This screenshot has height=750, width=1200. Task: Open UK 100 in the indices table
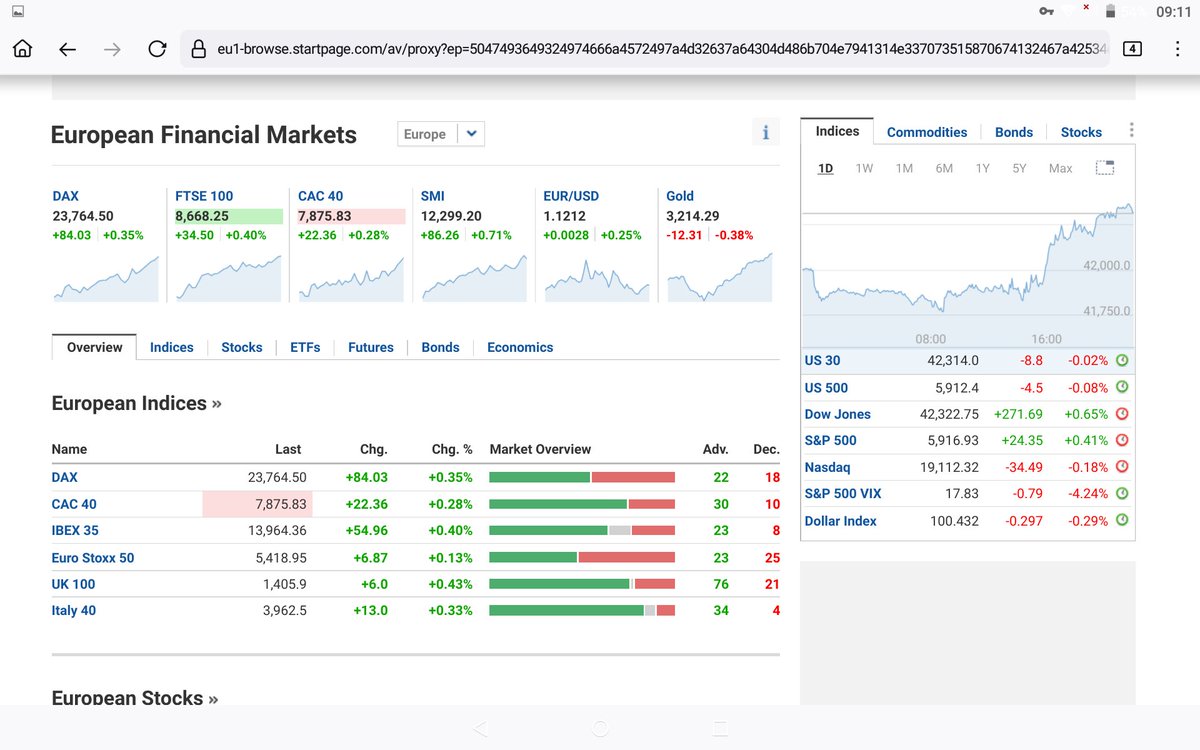[x=74, y=584]
